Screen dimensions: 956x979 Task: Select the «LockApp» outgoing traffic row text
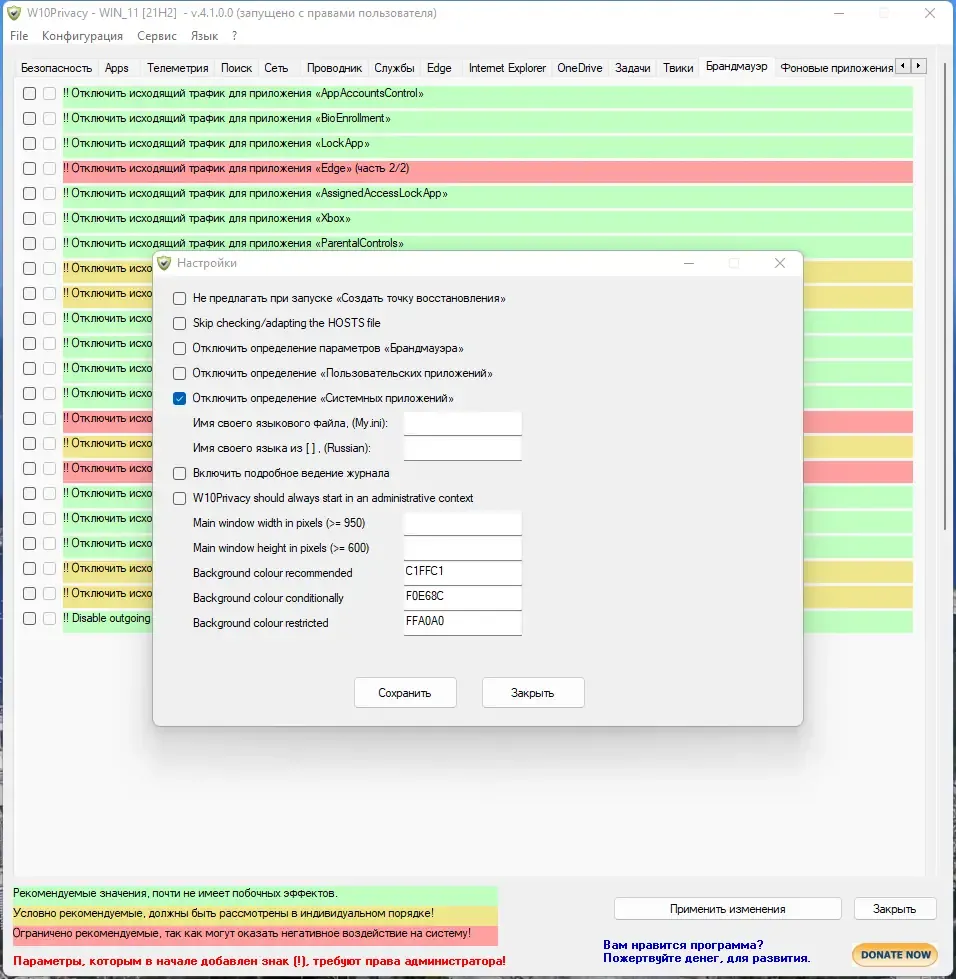[216, 144]
